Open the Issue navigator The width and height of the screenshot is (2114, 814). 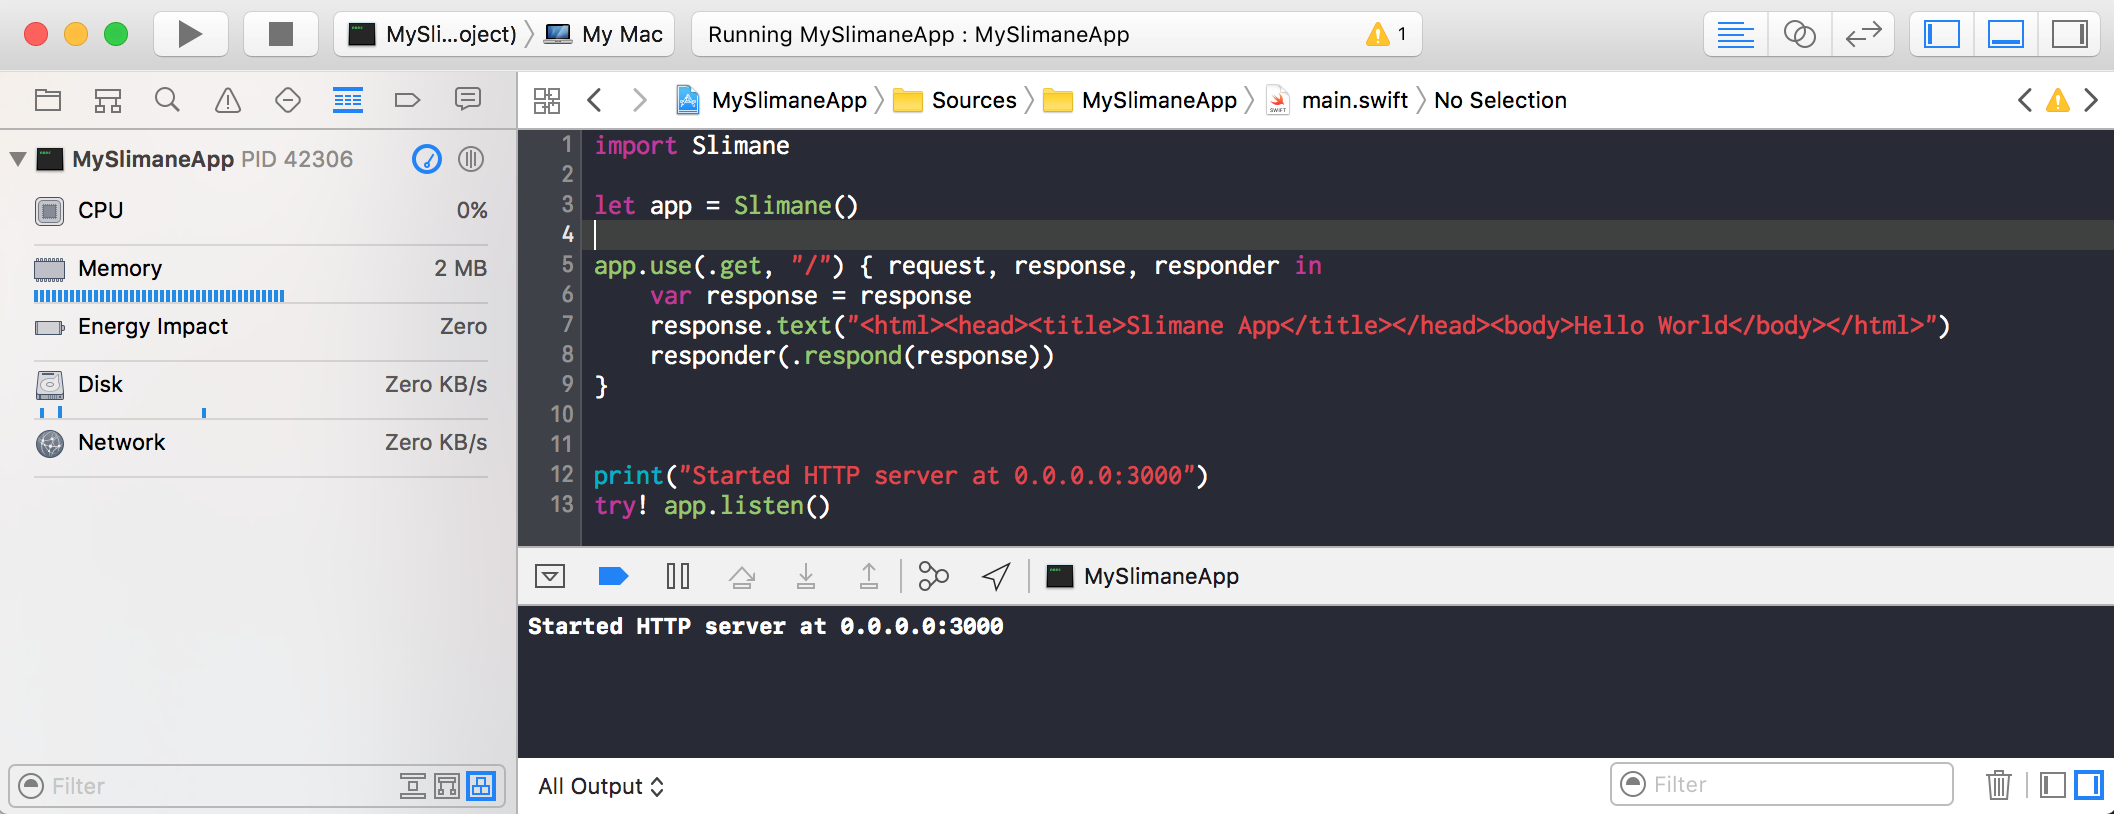[228, 100]
